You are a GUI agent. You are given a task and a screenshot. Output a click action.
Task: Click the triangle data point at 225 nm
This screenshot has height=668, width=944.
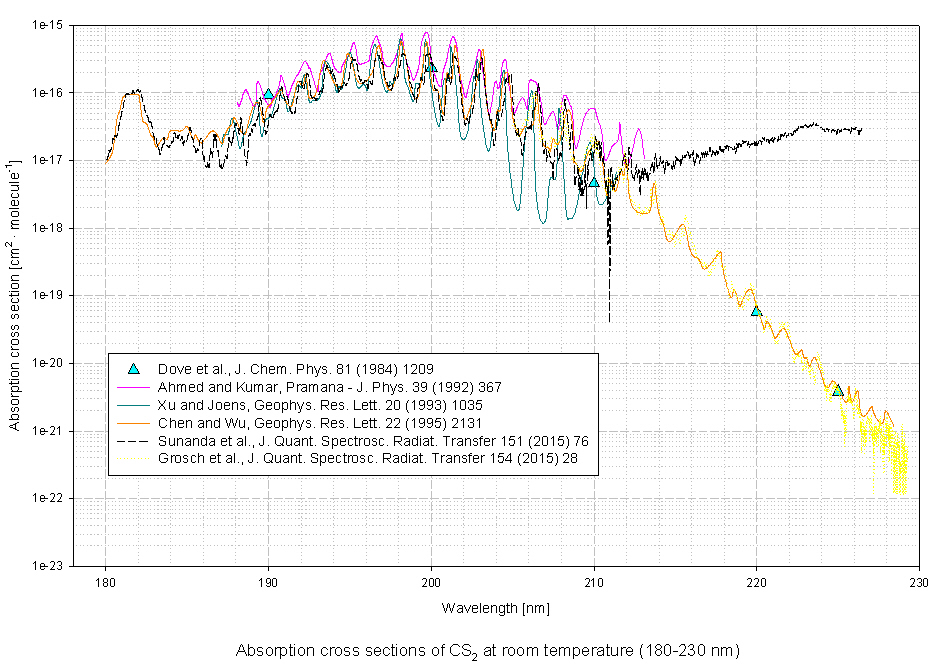click(838, 390)
